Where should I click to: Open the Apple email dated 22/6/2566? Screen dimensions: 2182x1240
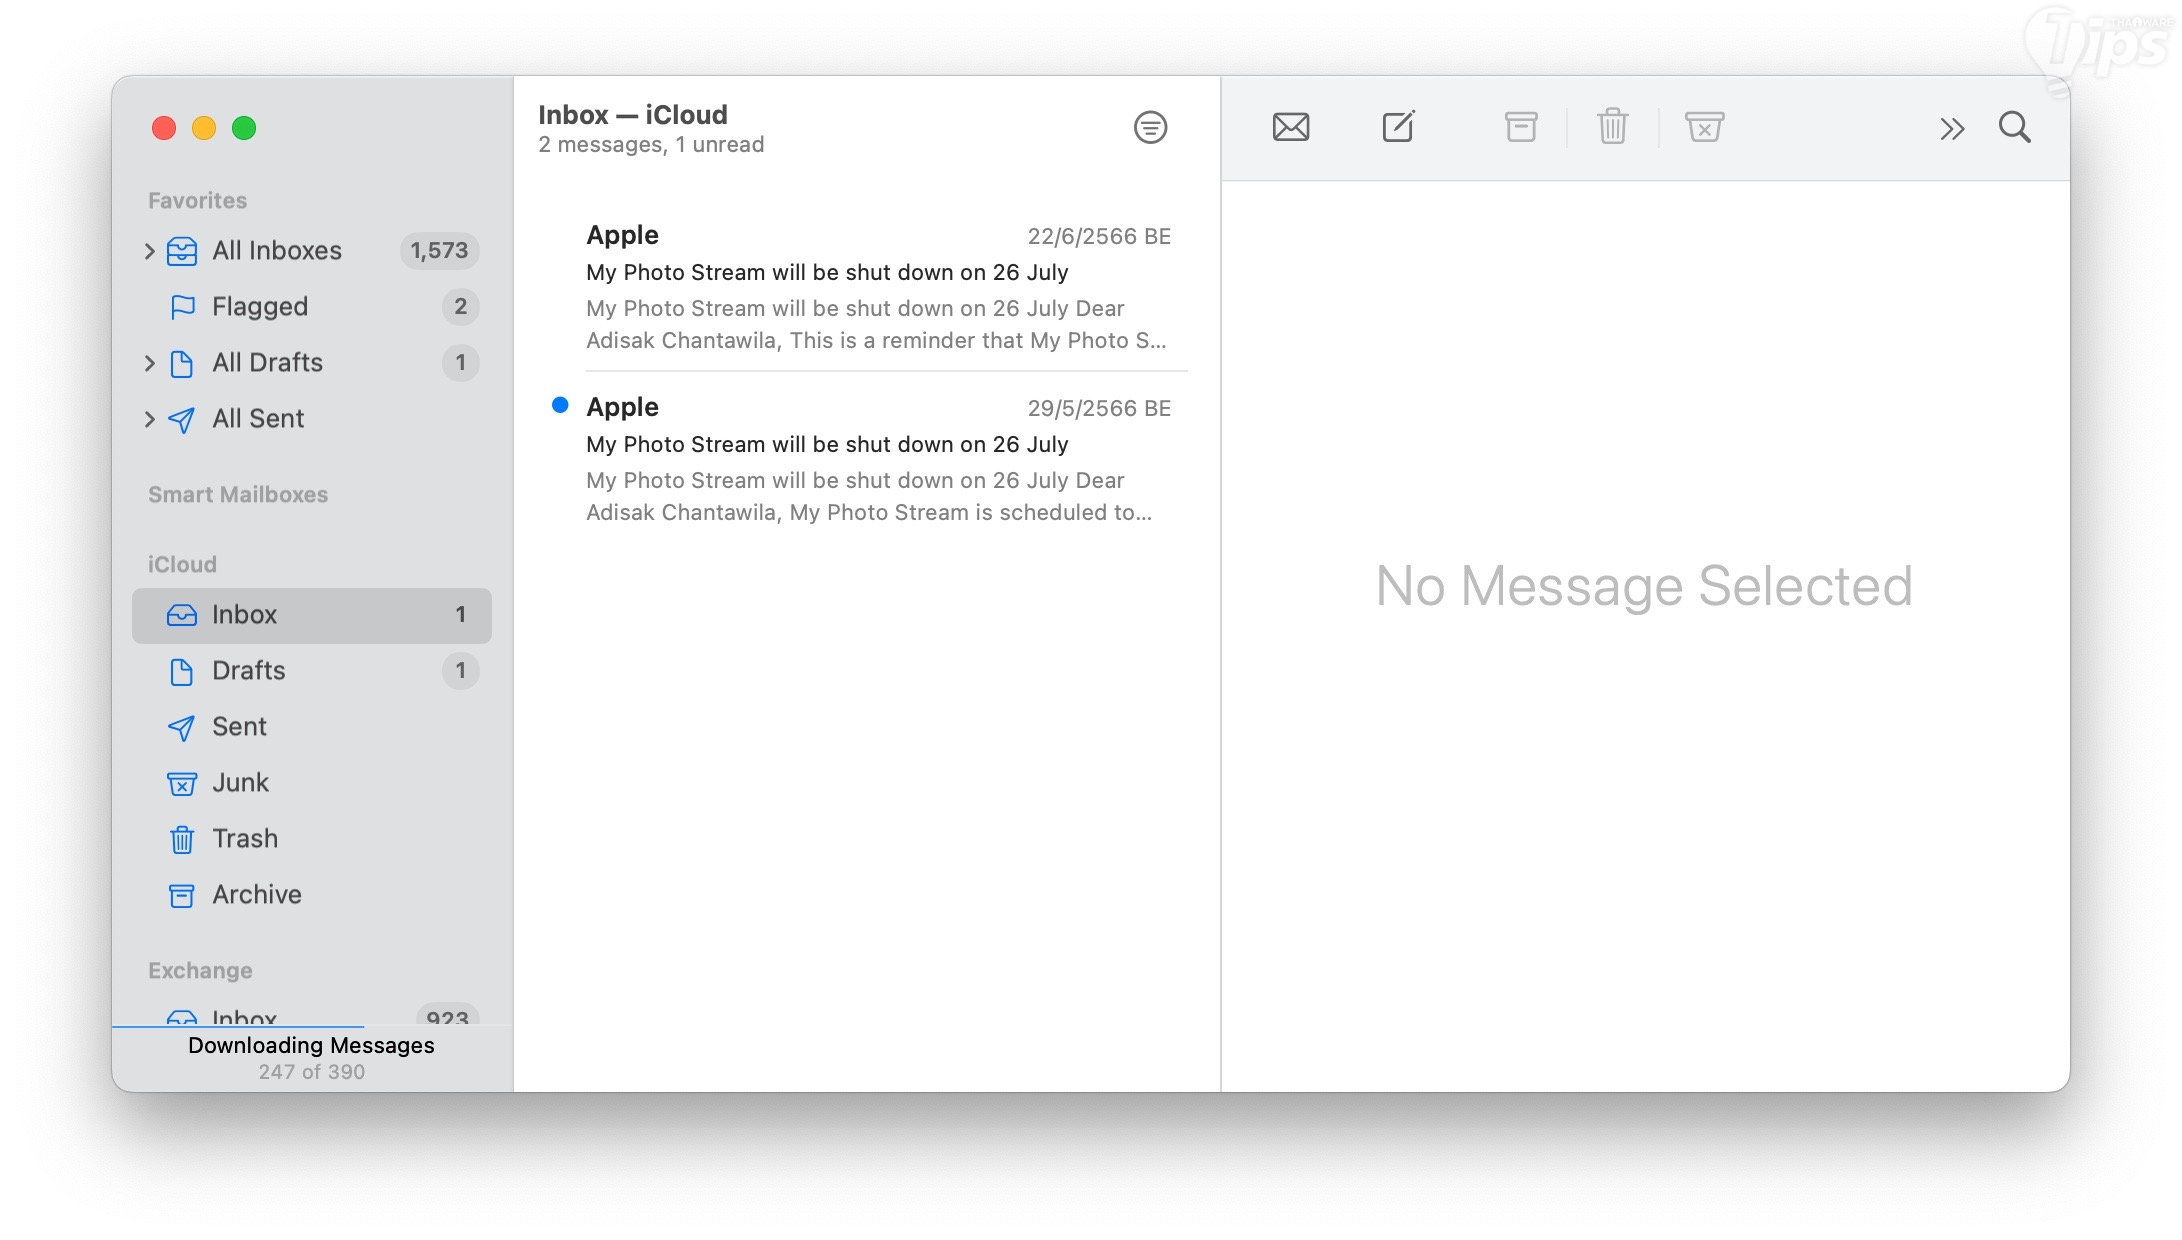click(x=876, y=288)
